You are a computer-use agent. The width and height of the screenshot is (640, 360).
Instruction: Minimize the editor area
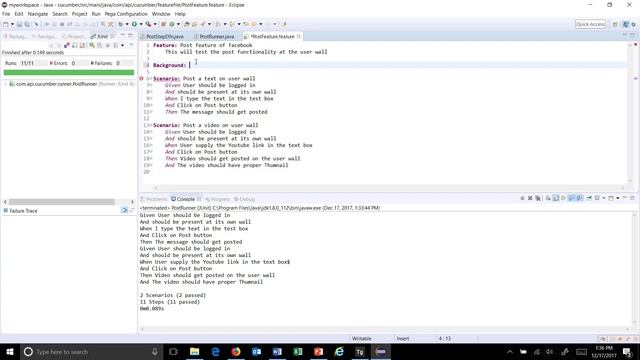(625, 36)
